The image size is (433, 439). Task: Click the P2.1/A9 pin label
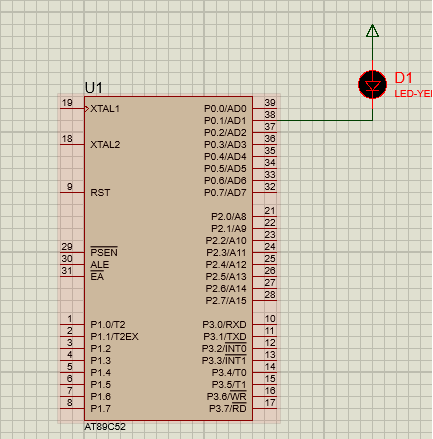229,229
